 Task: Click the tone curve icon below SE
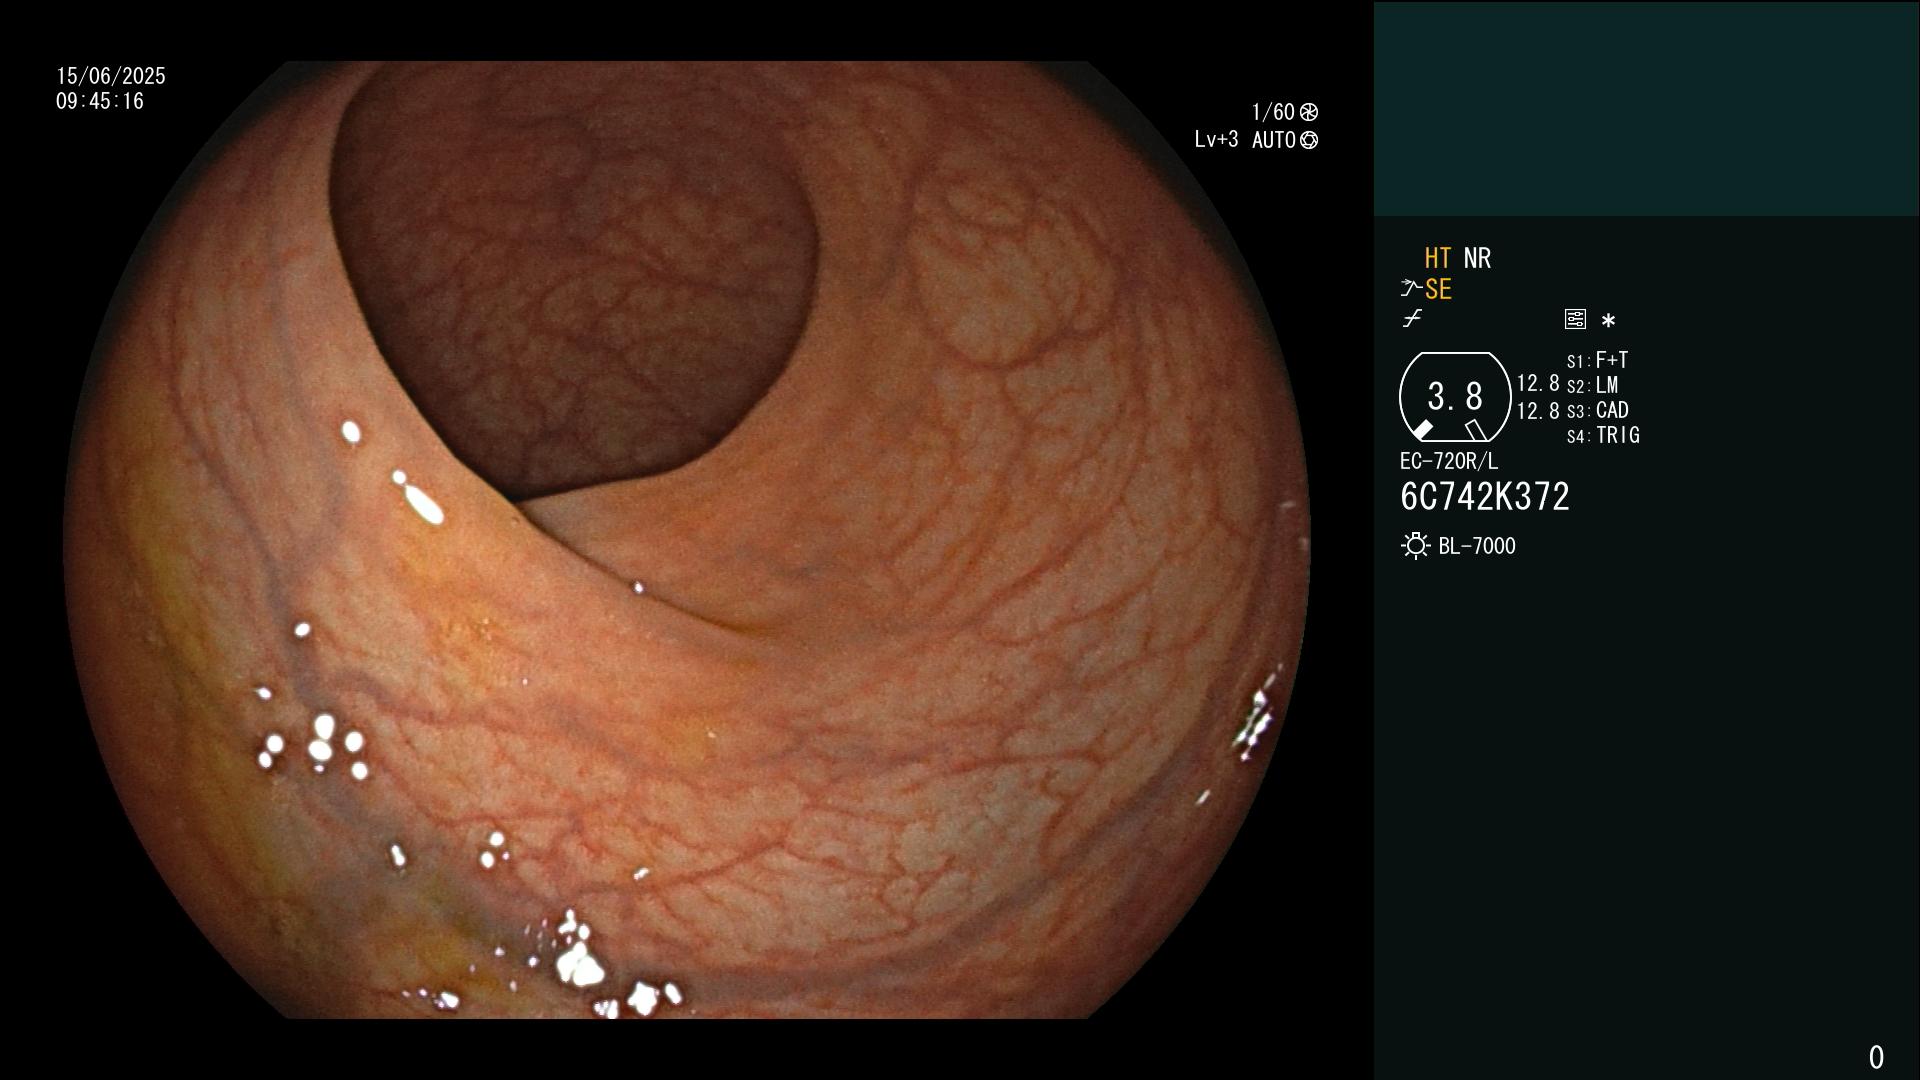1412,319
